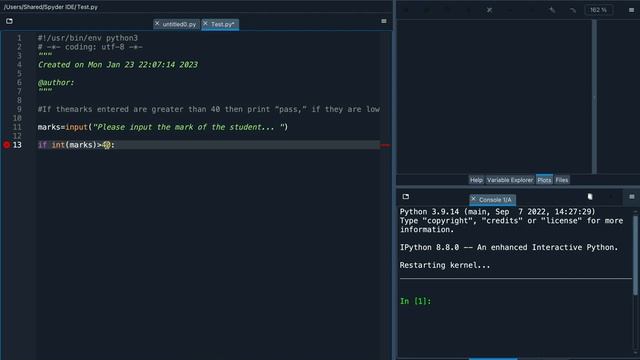640x360 pixels.
Task: Switch to the Files tab
Action: coord(562,180)
